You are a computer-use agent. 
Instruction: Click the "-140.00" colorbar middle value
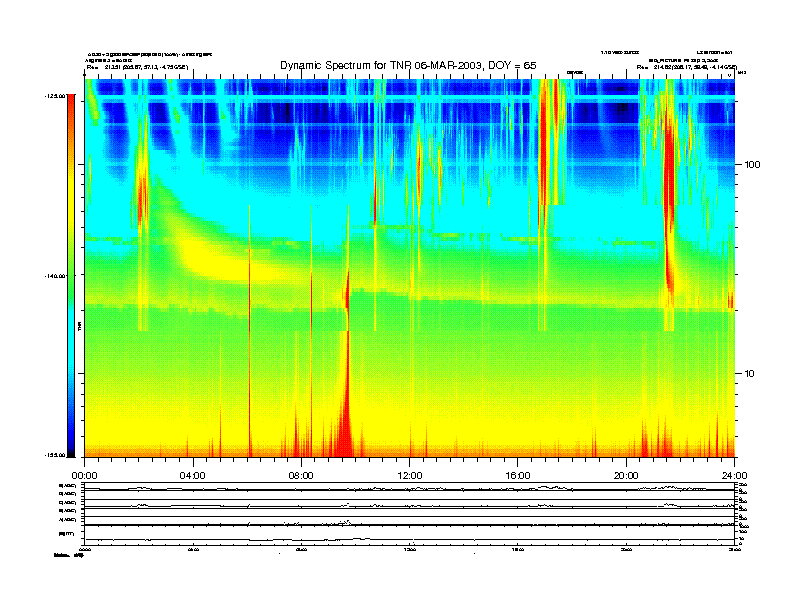click(56, 276)
